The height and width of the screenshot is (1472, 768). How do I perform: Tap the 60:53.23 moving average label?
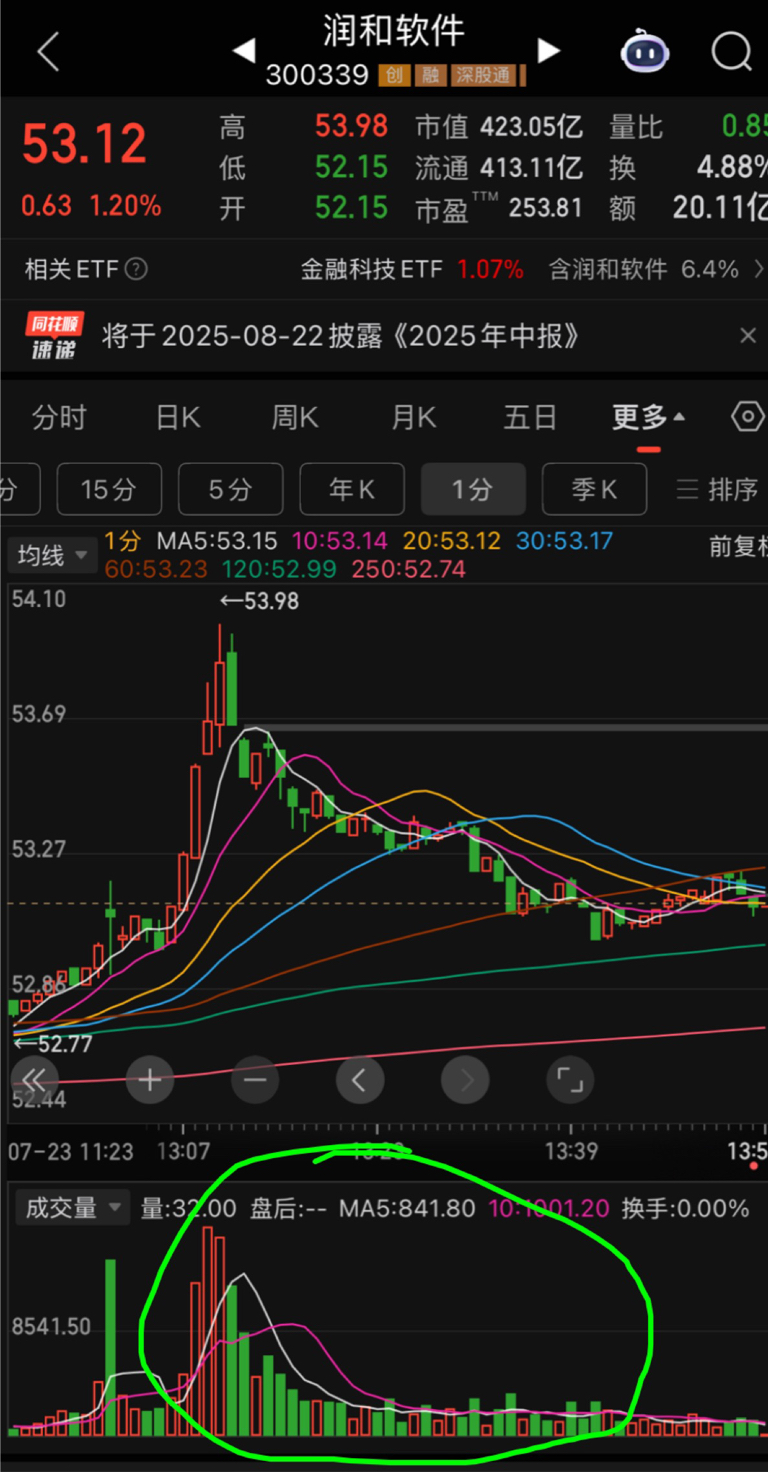155,569
